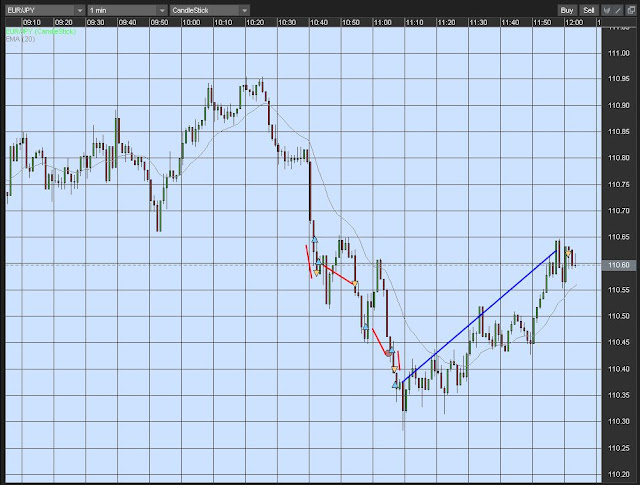Viewport: 640px width, 485px height.
Task: Click the 110.70 price axis label
Action: [619, 211]
